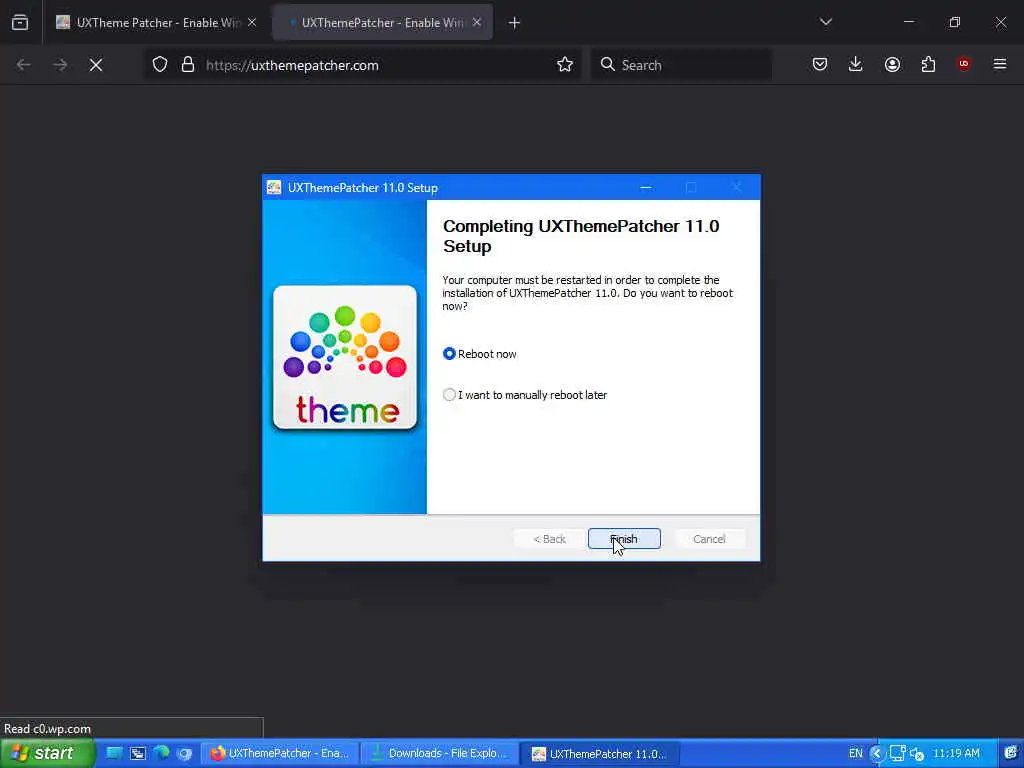Viewport: 1024px width, 768px height.
Task: Open the uBlock Origin extension icon
Action: 964,64
